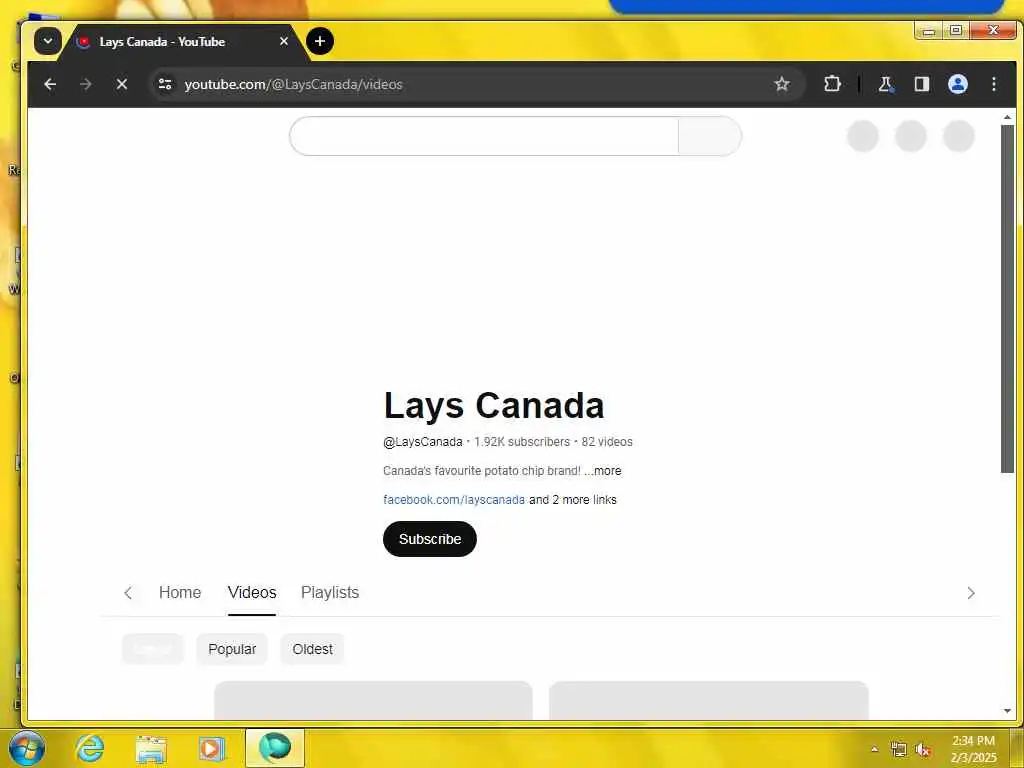Screen dimensions: 1024x768
Task: Minimize the browser window
Action: point(929,30)
